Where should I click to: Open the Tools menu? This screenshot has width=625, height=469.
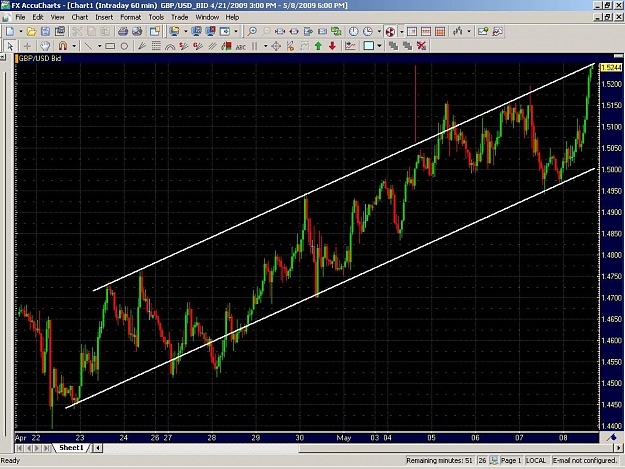coord(156,17)
